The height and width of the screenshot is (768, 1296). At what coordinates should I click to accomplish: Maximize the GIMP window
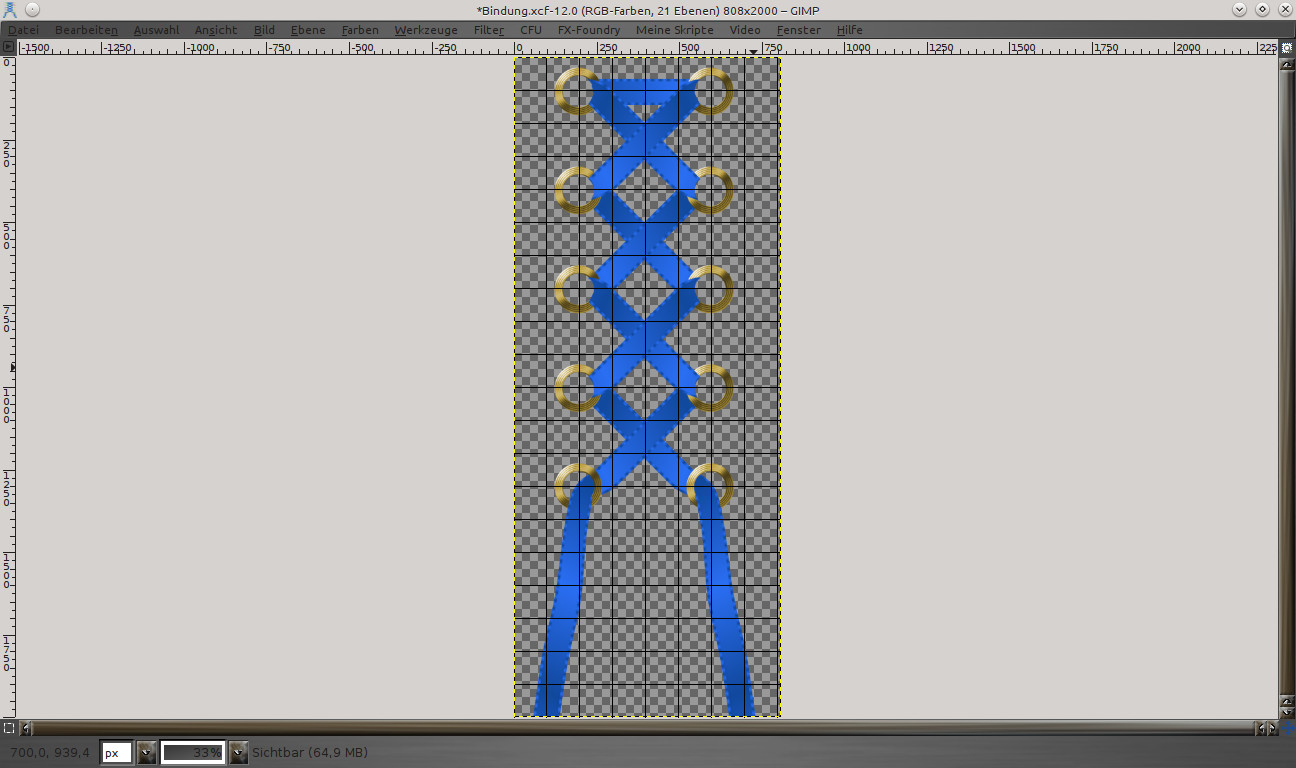pyautogui.click(x=1262, y=9)
